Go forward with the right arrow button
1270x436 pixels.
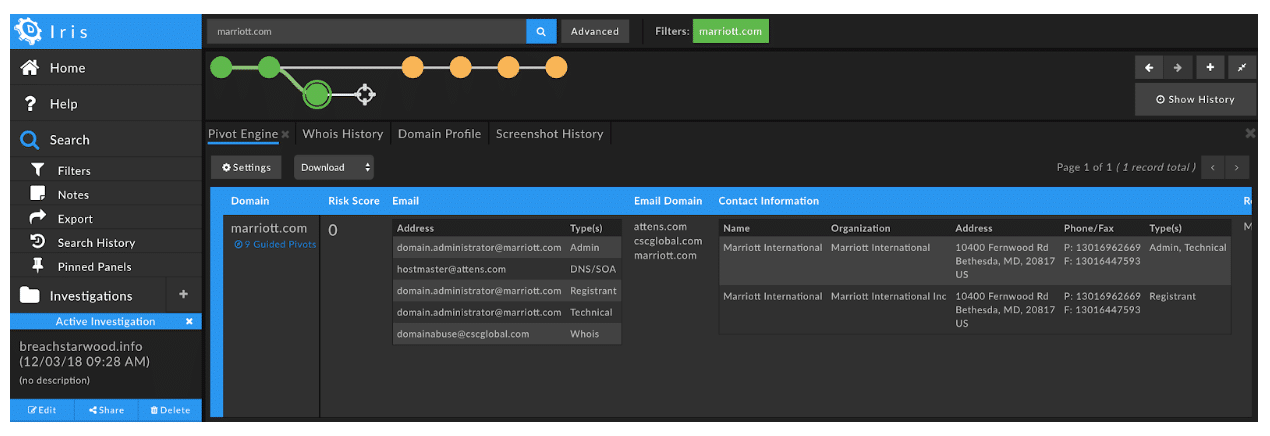click(1178, 67)
